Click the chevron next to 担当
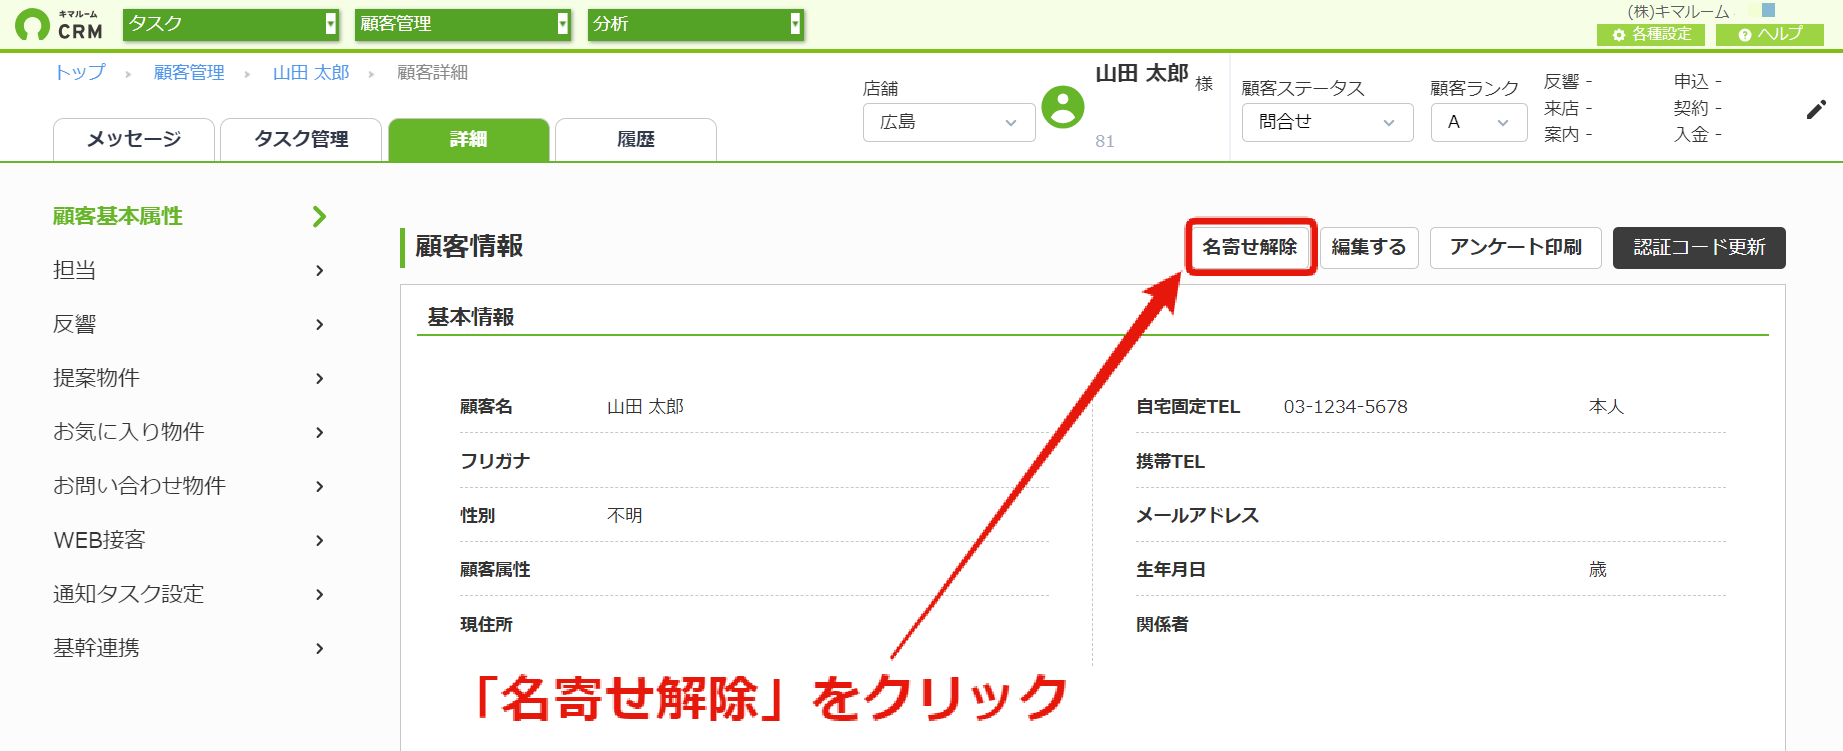This screenshot has height=751, width=1843. click(319, 270)
